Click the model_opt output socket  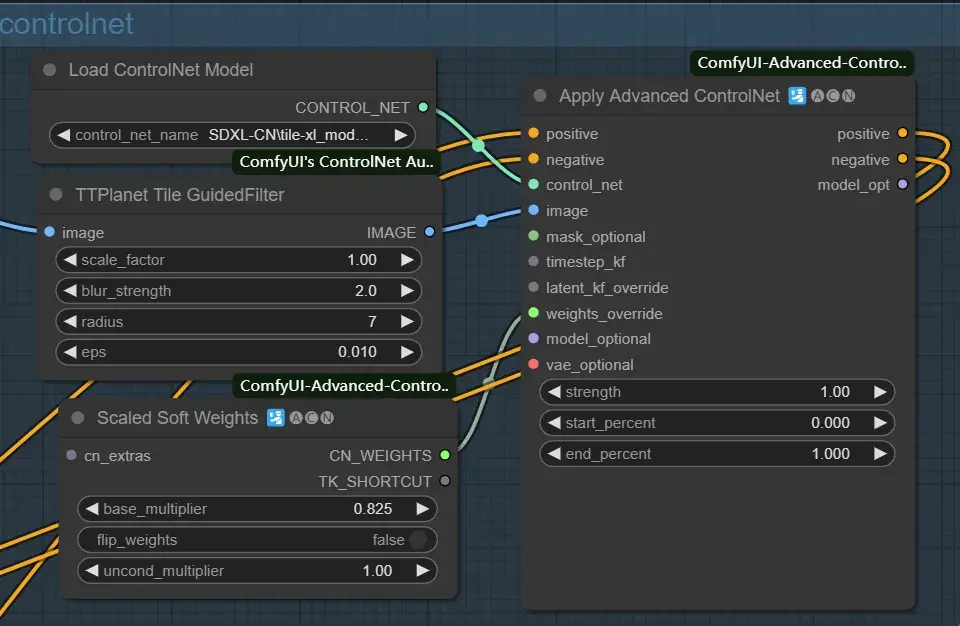[x=902, y=184]
